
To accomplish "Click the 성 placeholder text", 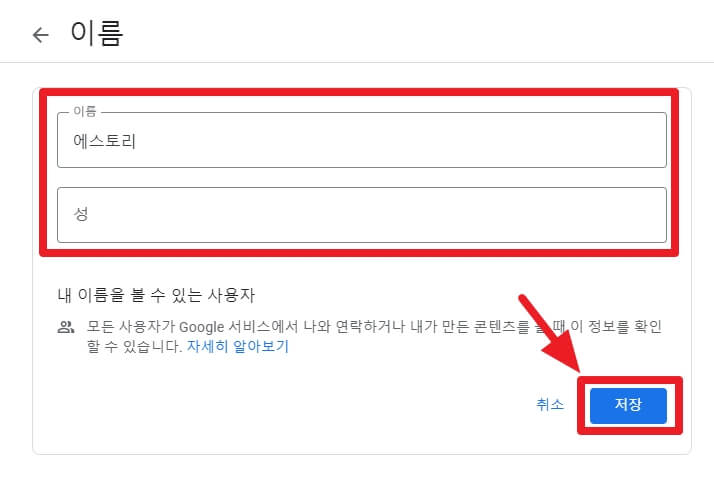I will (81, 214).
